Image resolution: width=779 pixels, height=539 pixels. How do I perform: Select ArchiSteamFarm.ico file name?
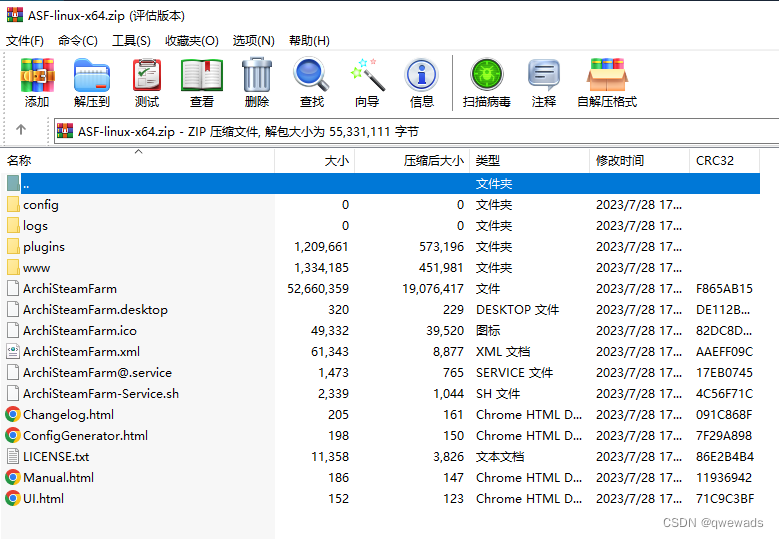coord(79,330)
